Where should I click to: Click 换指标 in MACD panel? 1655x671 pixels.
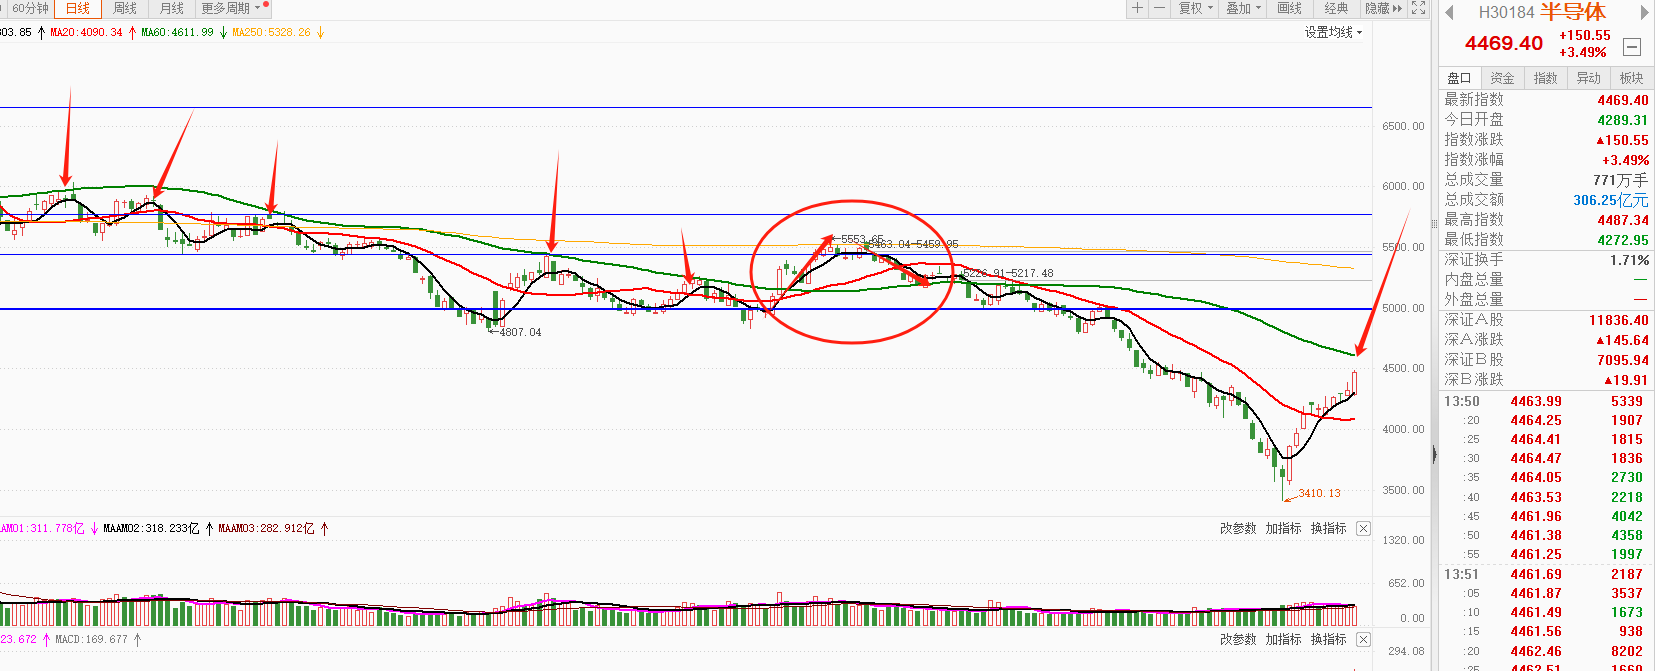click(1328, 639)
